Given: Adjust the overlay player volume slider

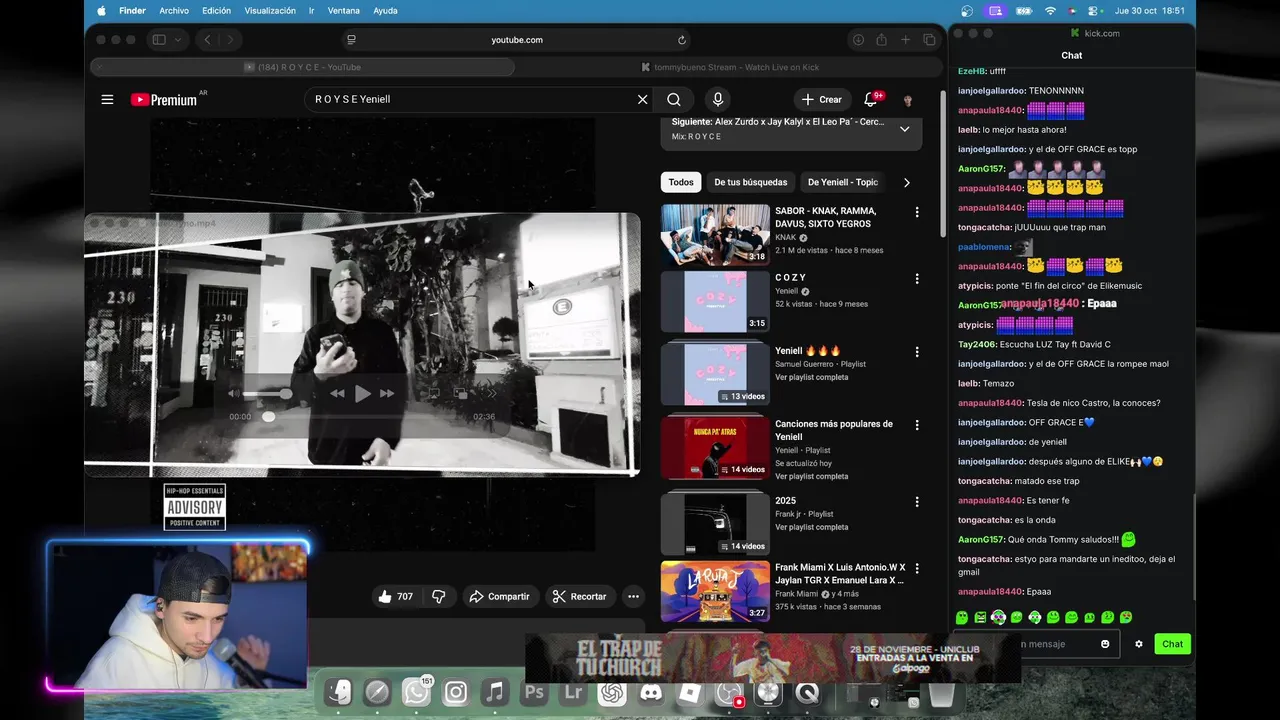Looking at the screenshot, I should pos(268,394).
